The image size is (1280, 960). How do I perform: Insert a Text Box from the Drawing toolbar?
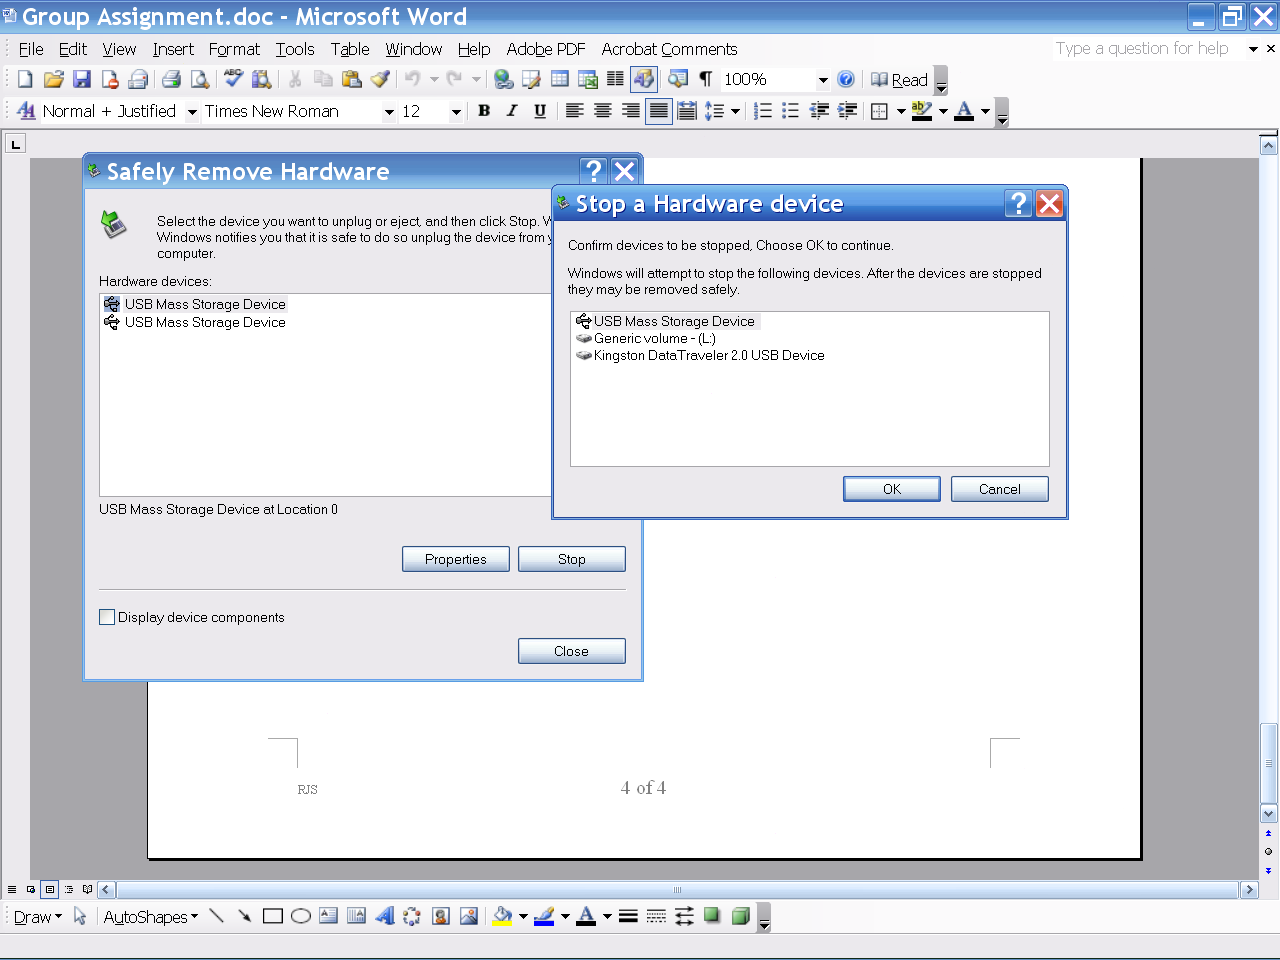click(329, 916)
